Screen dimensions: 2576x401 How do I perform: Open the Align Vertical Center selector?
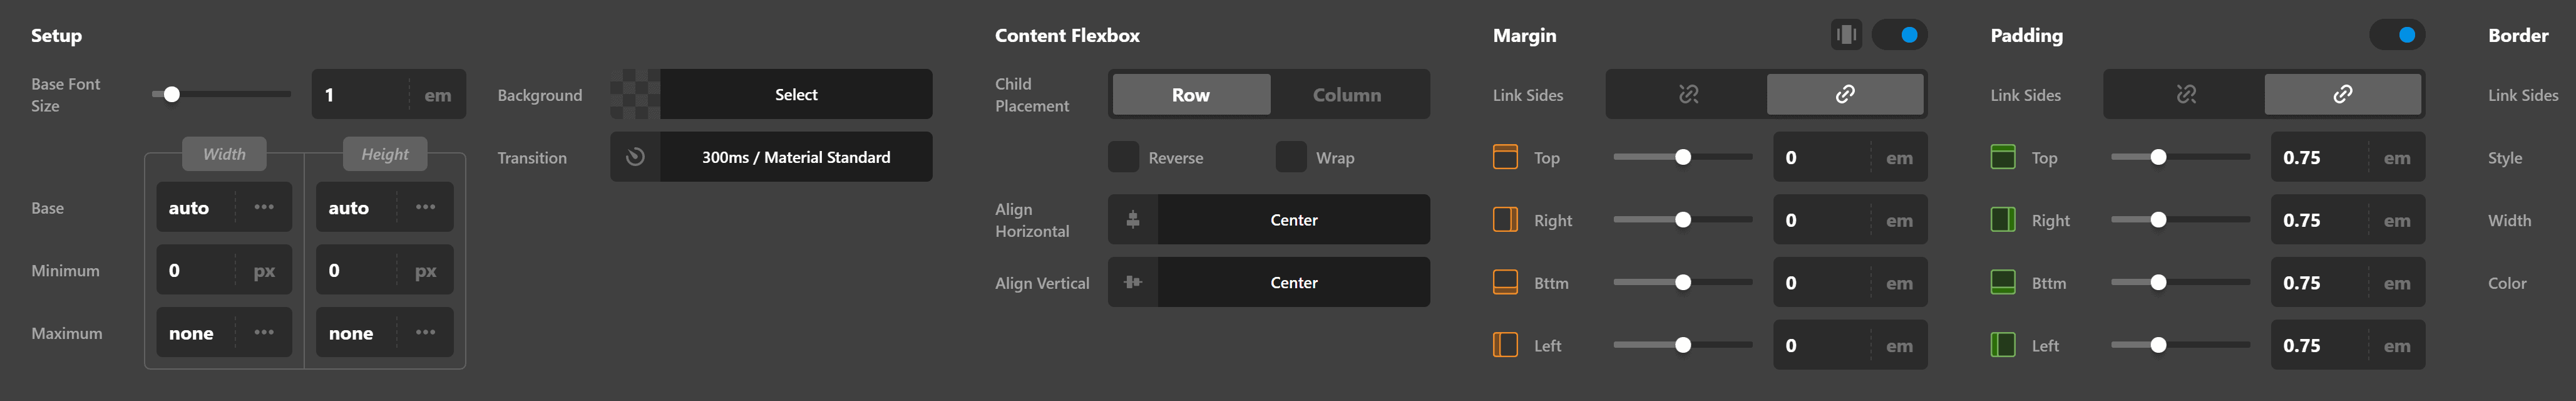click(x=1293, y=282)
